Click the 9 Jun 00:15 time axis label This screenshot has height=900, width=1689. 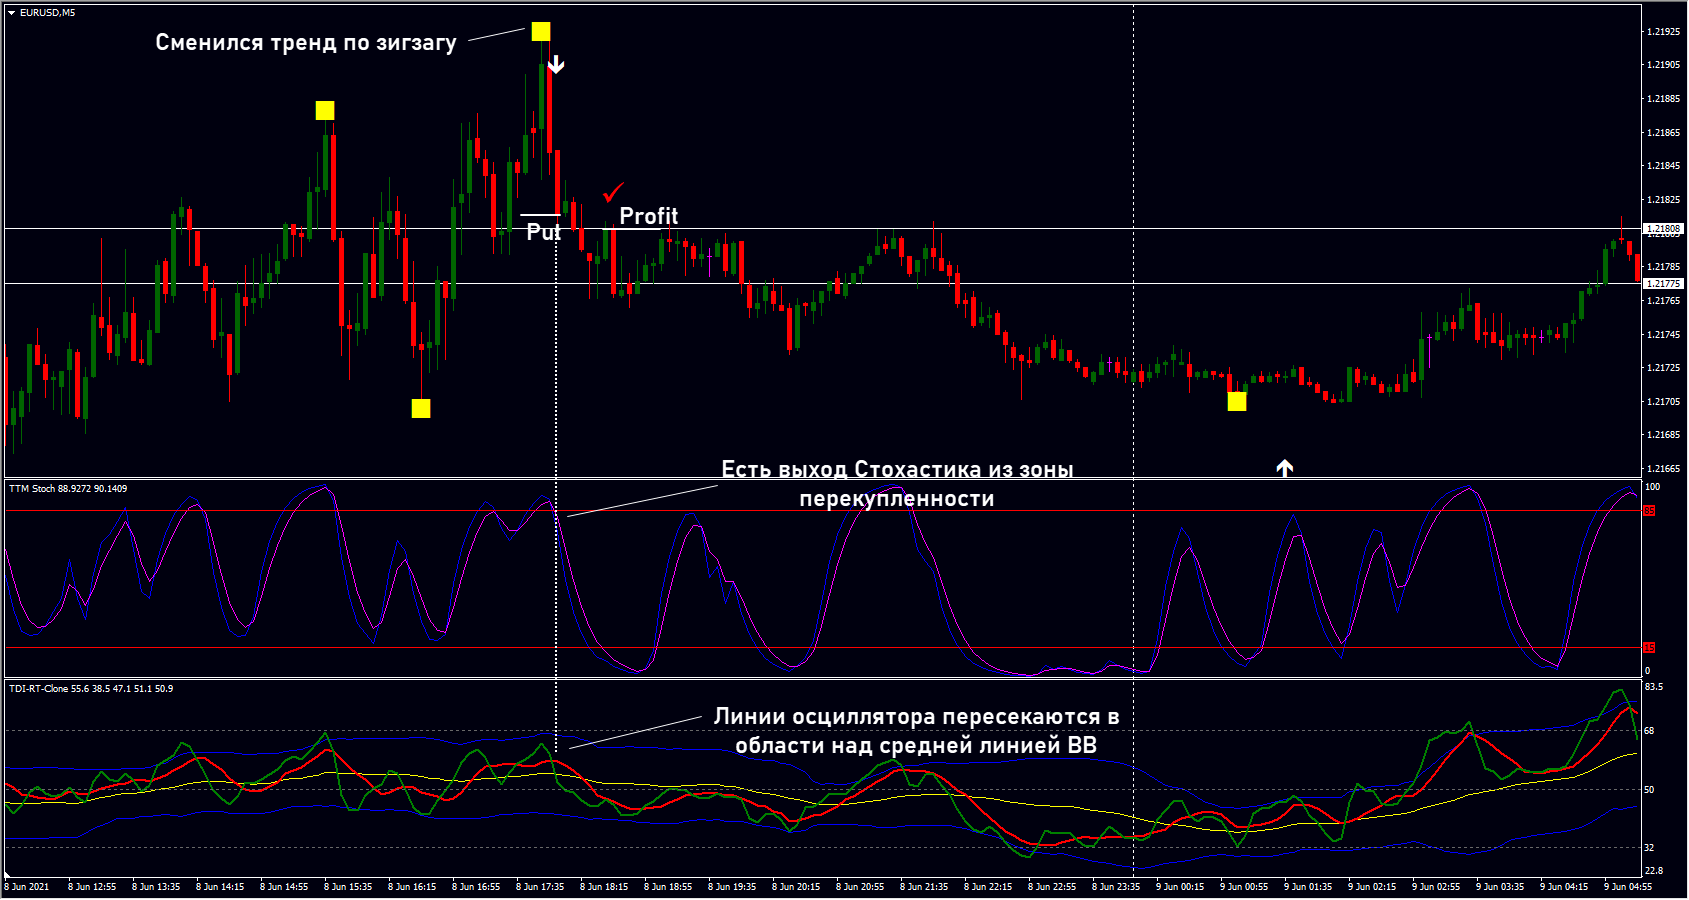(x=1180, y=887)
